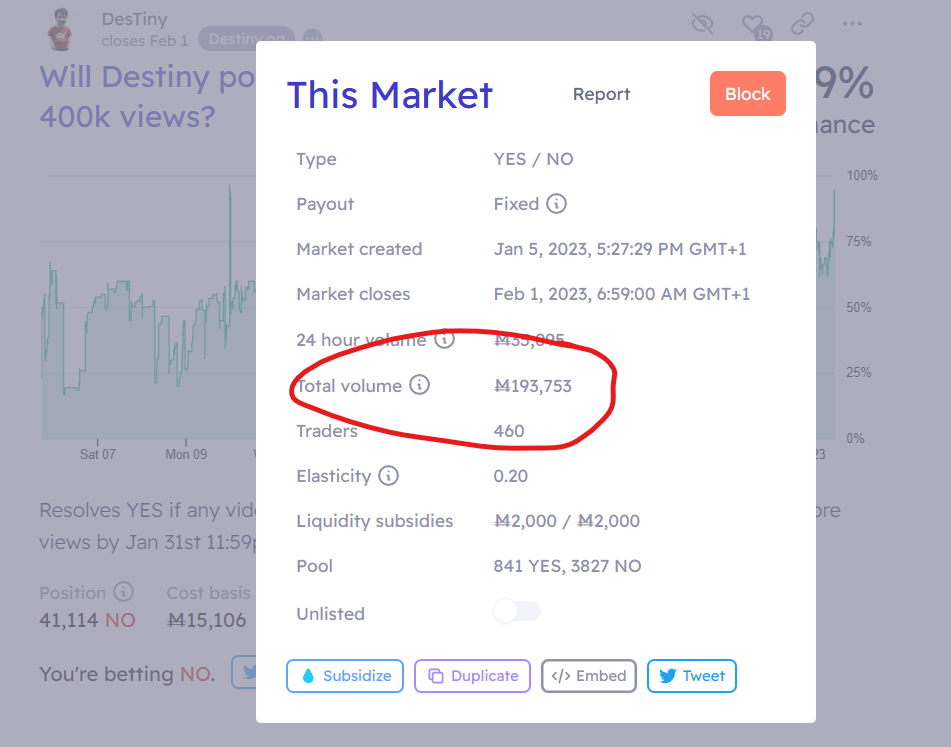Click the Liquidity subsidies value
Screen dimensions: 951x747
(x=566, y=521)
